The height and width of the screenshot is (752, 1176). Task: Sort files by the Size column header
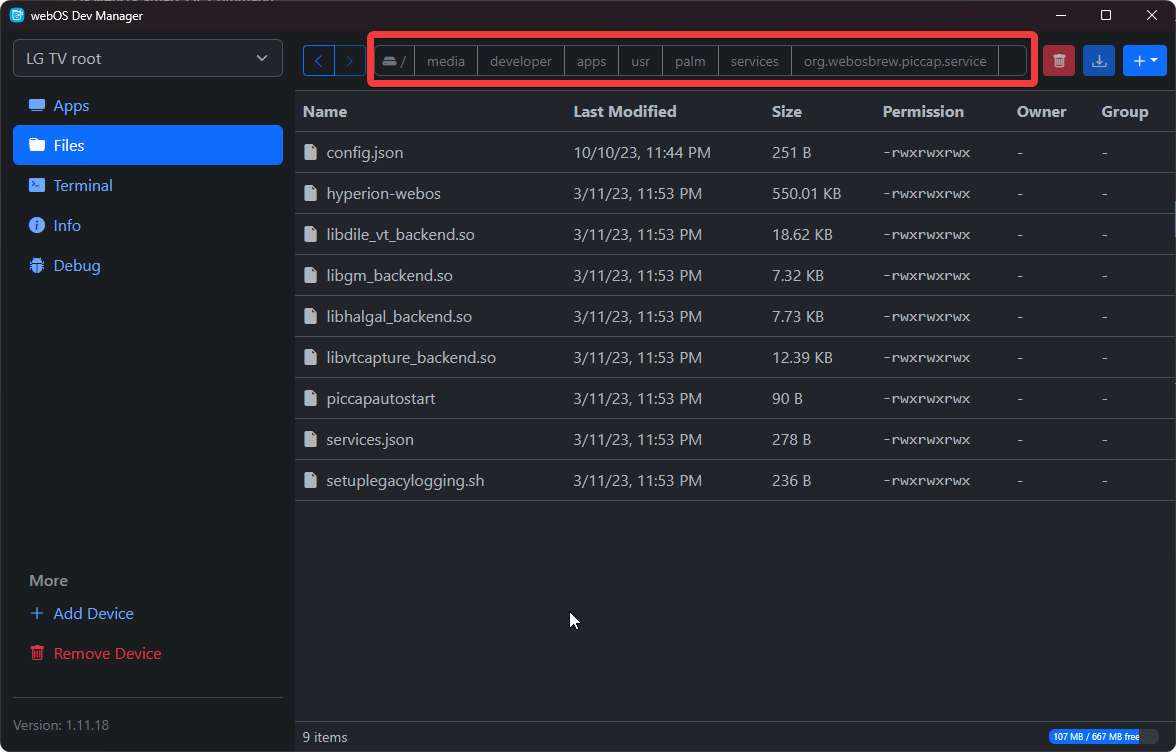tap(787, 111)
